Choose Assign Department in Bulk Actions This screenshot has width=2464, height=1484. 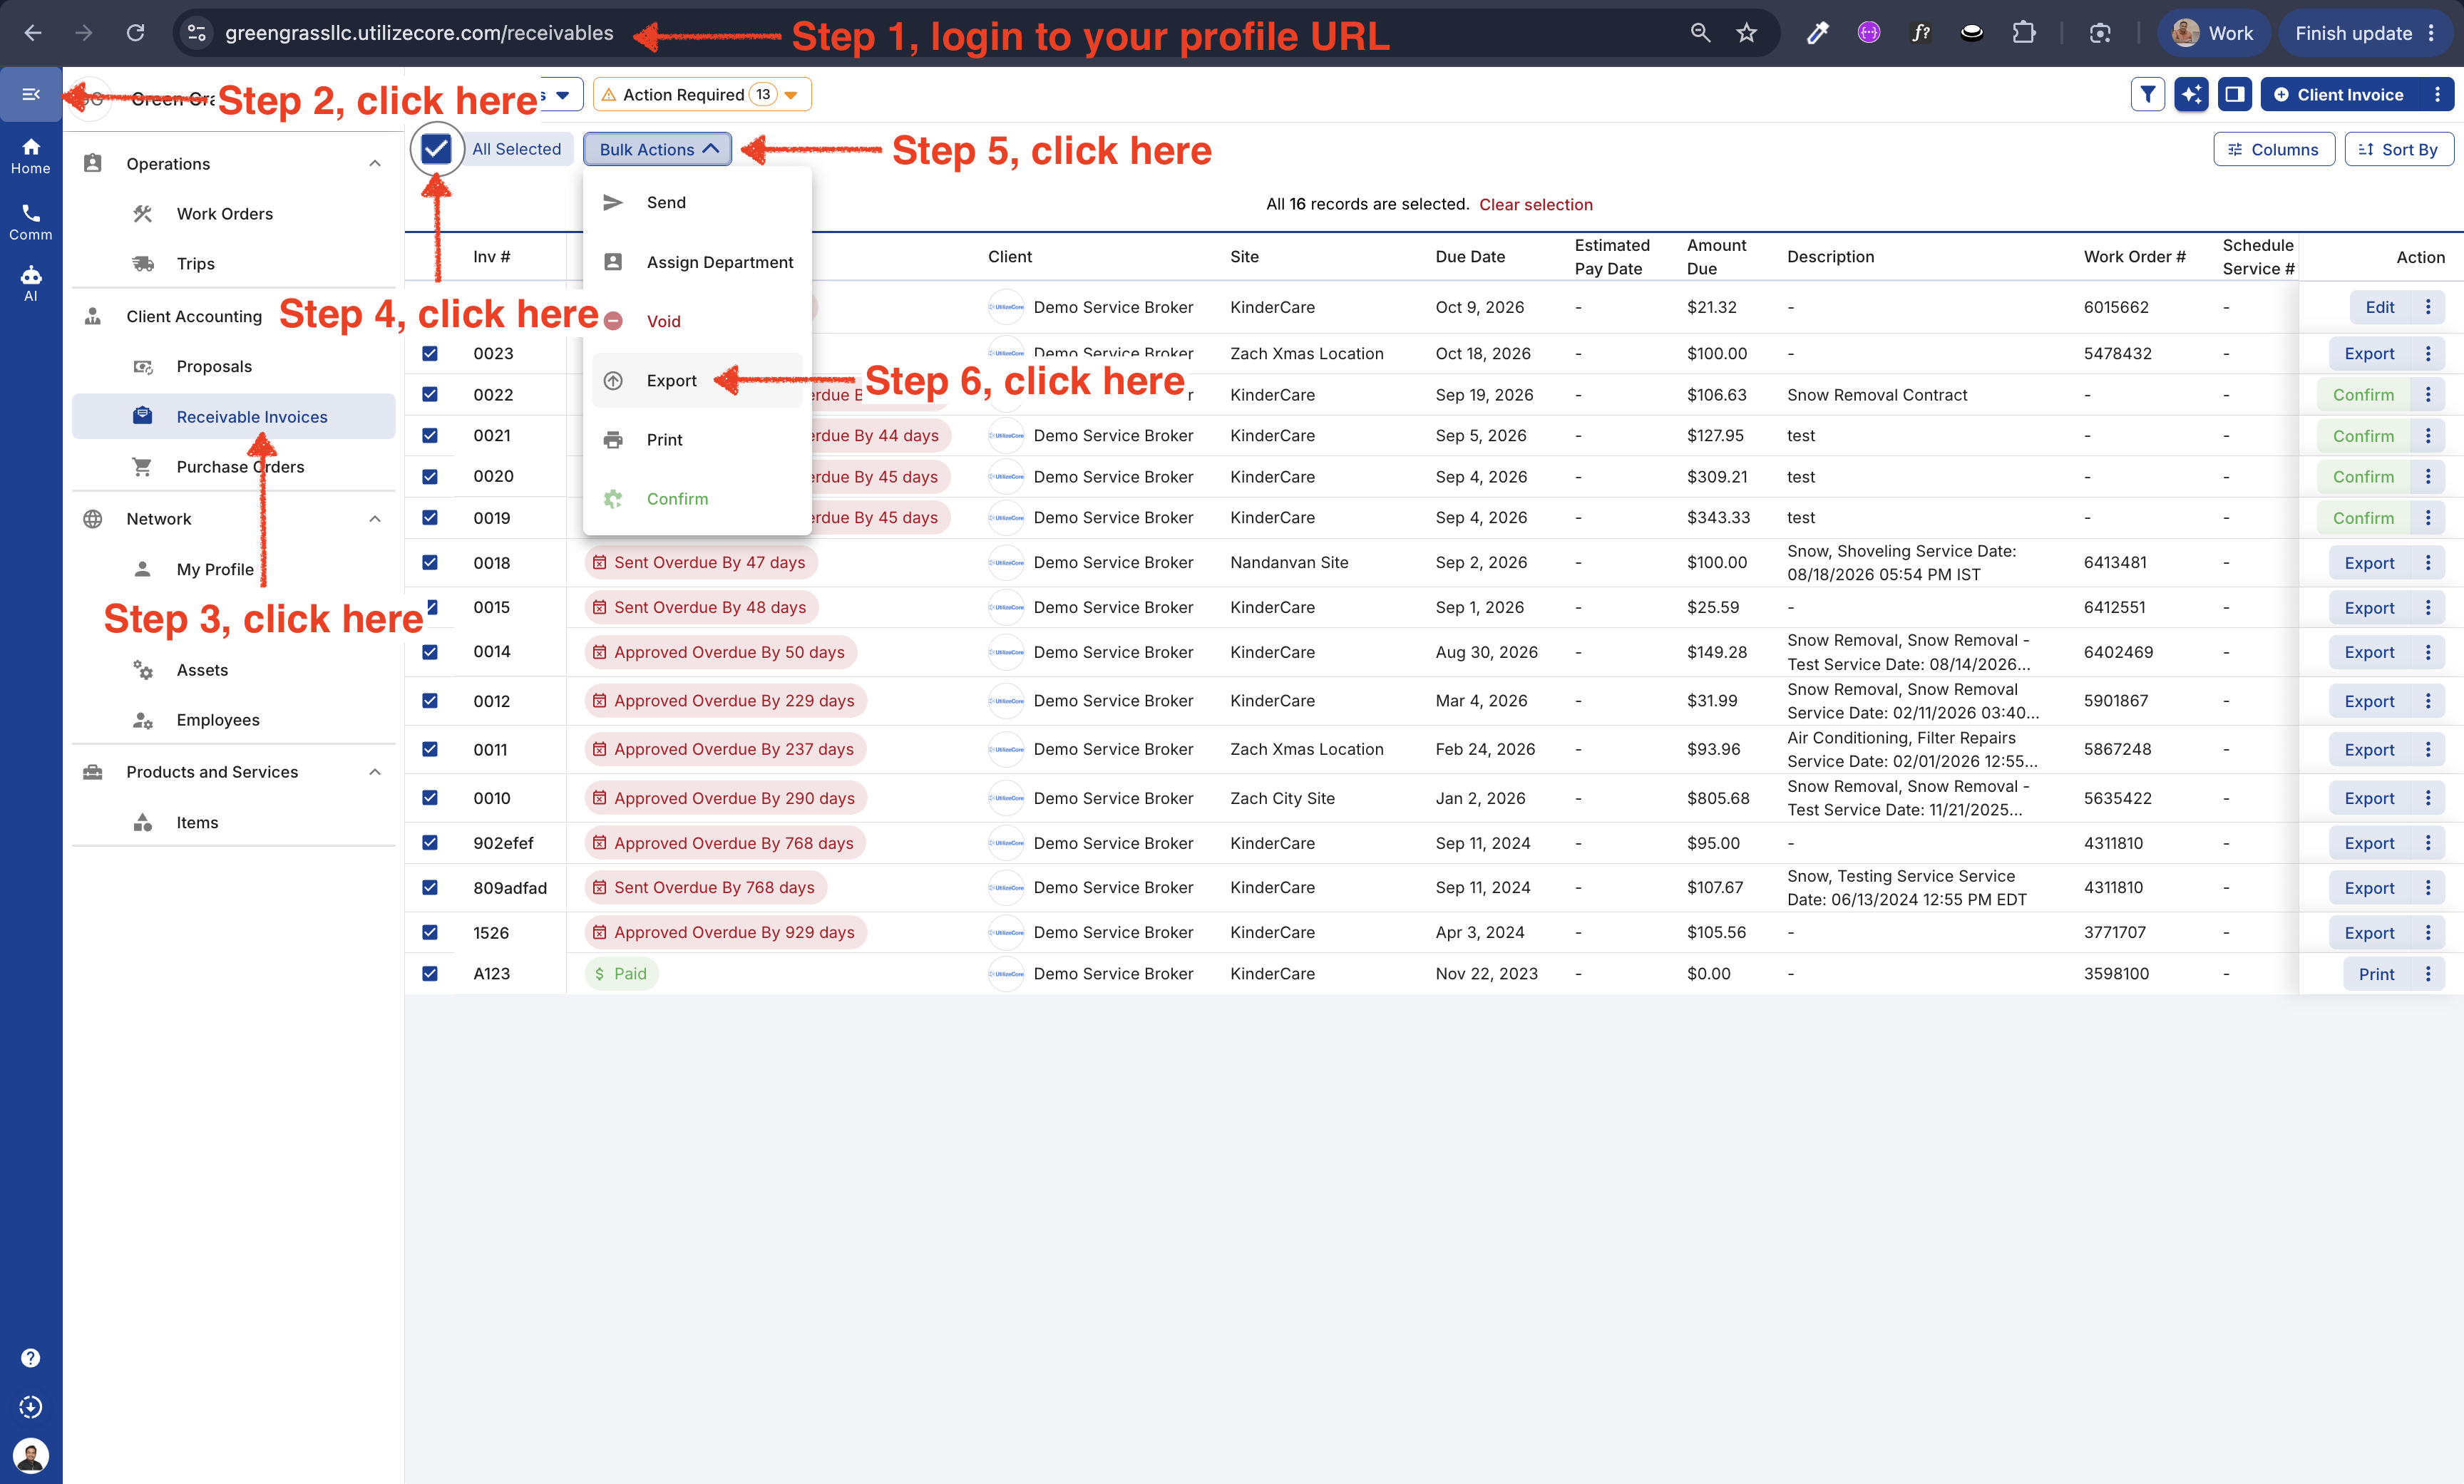[697, 261]
